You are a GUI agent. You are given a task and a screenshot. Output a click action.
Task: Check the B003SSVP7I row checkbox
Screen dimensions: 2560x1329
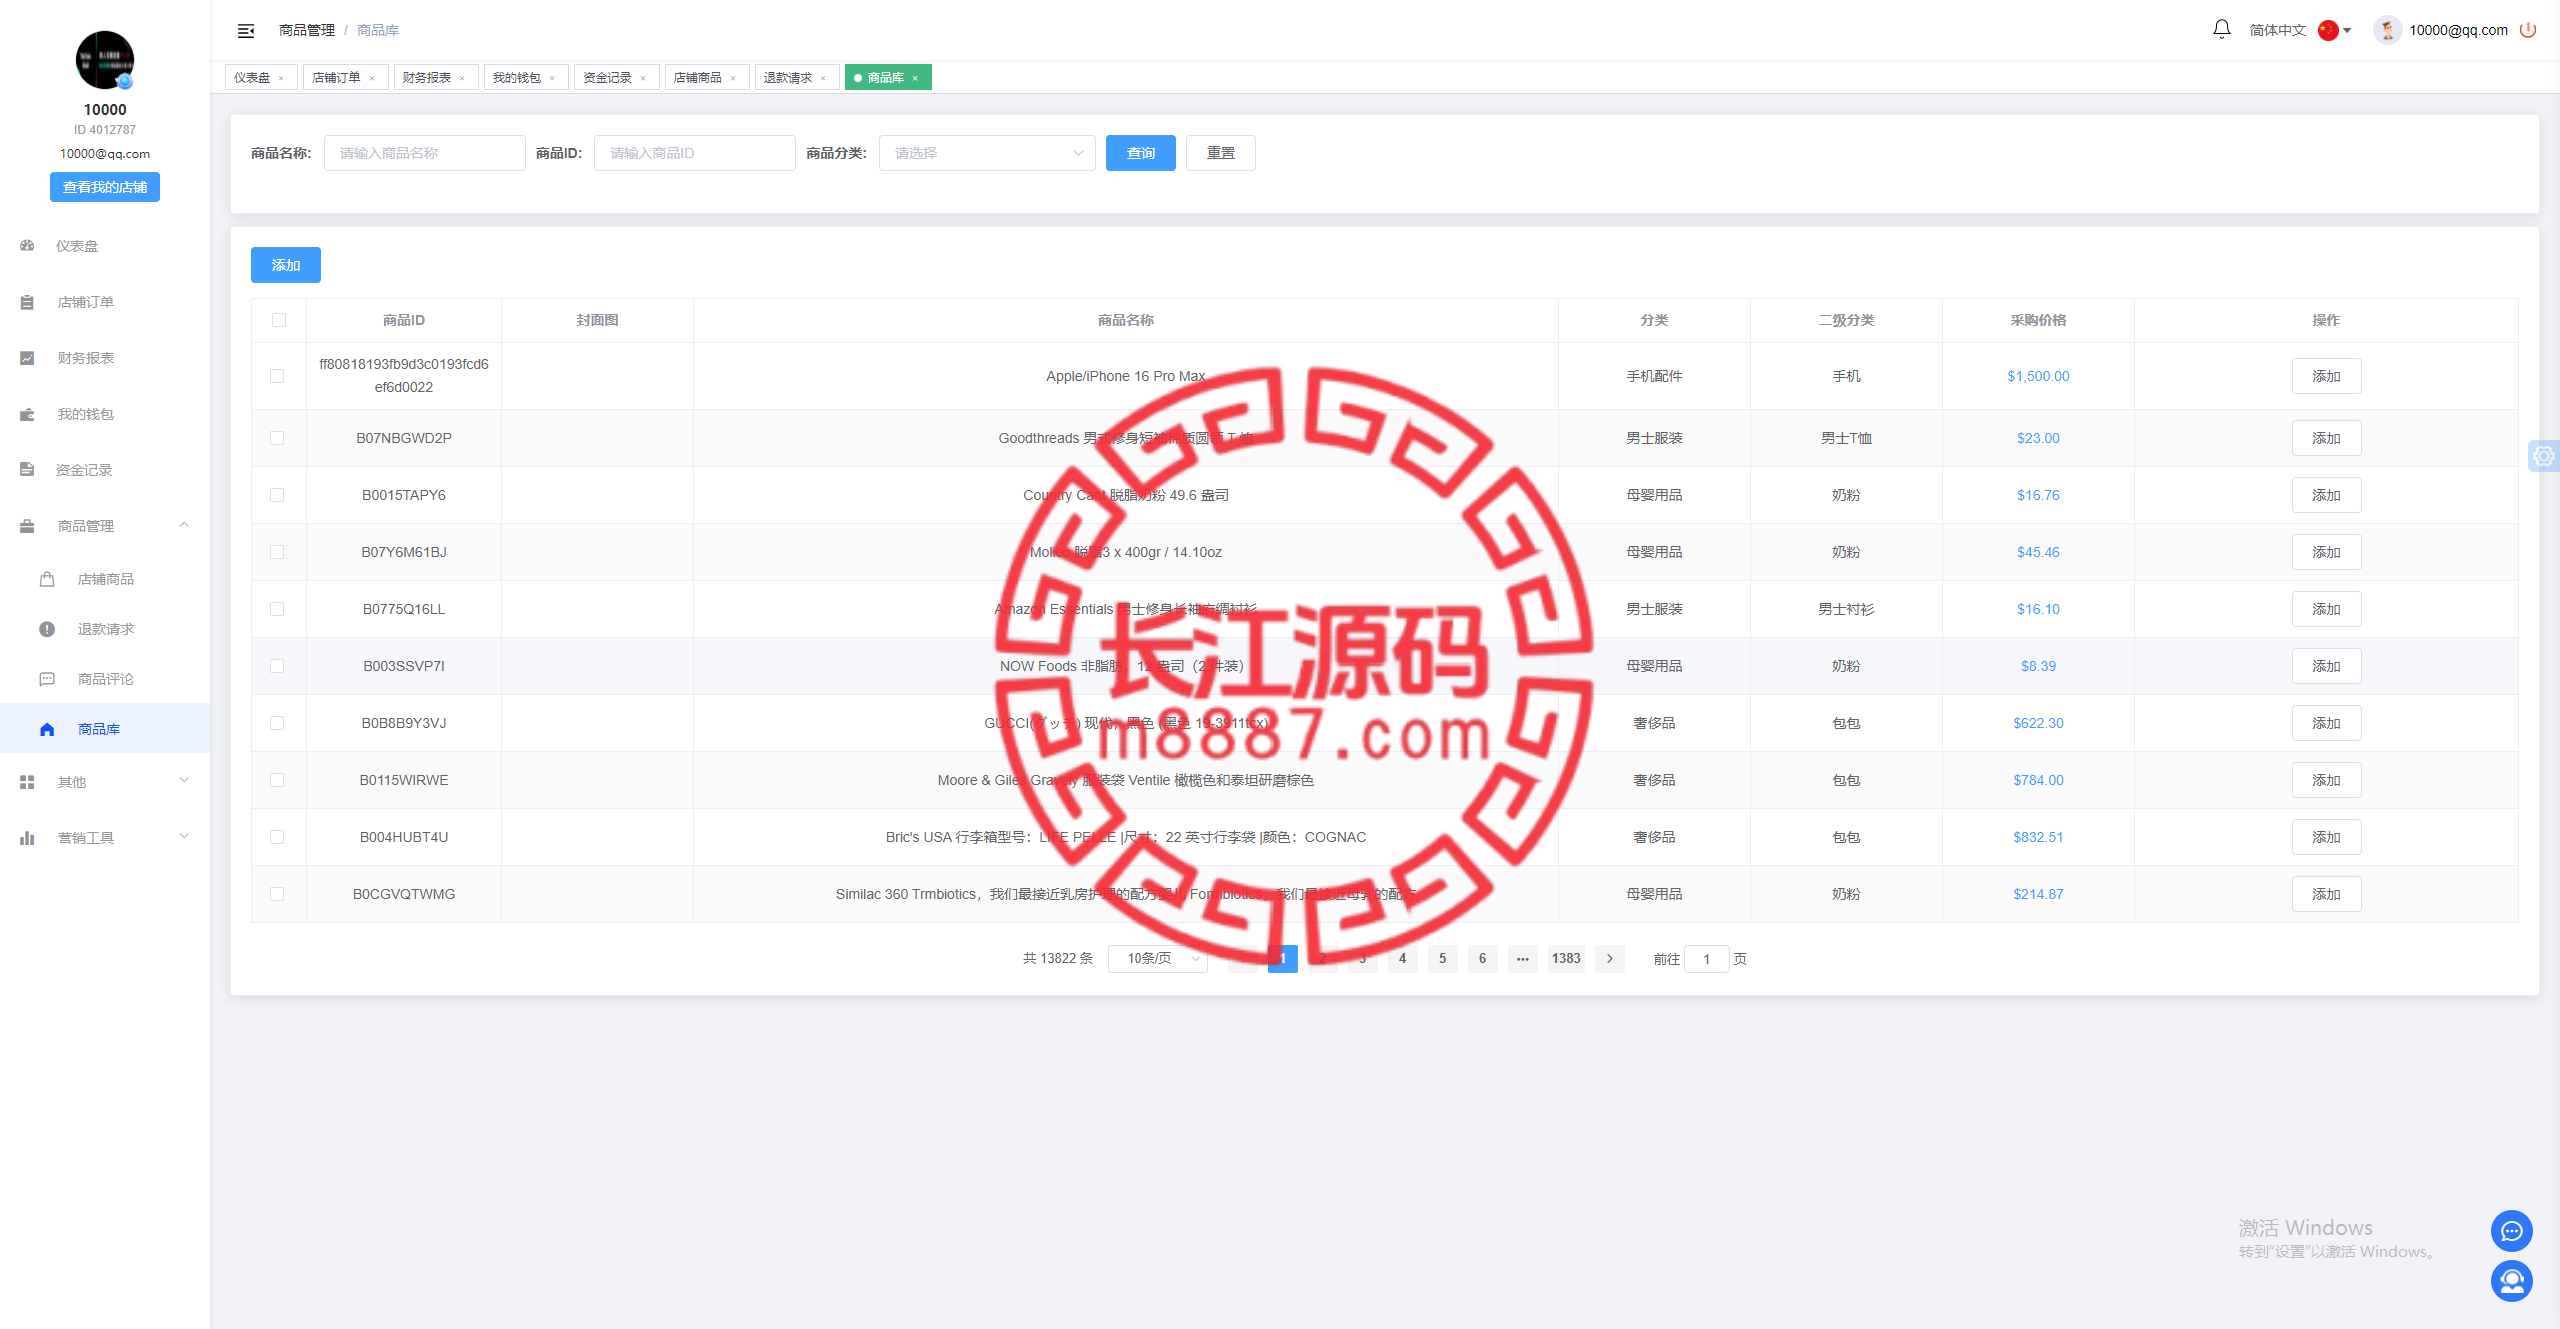pyautogui.click(x=277, y=666)
